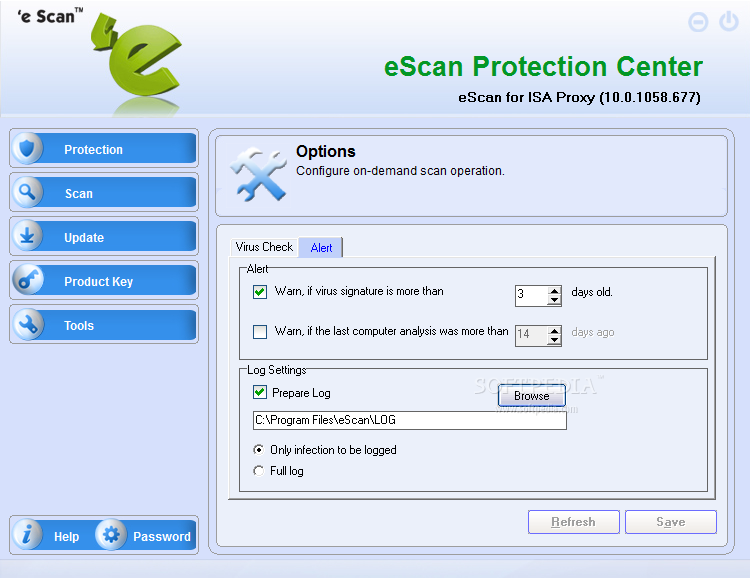
Task: Click the key icon on the Product Key button
Action: [x=27, y=280]
